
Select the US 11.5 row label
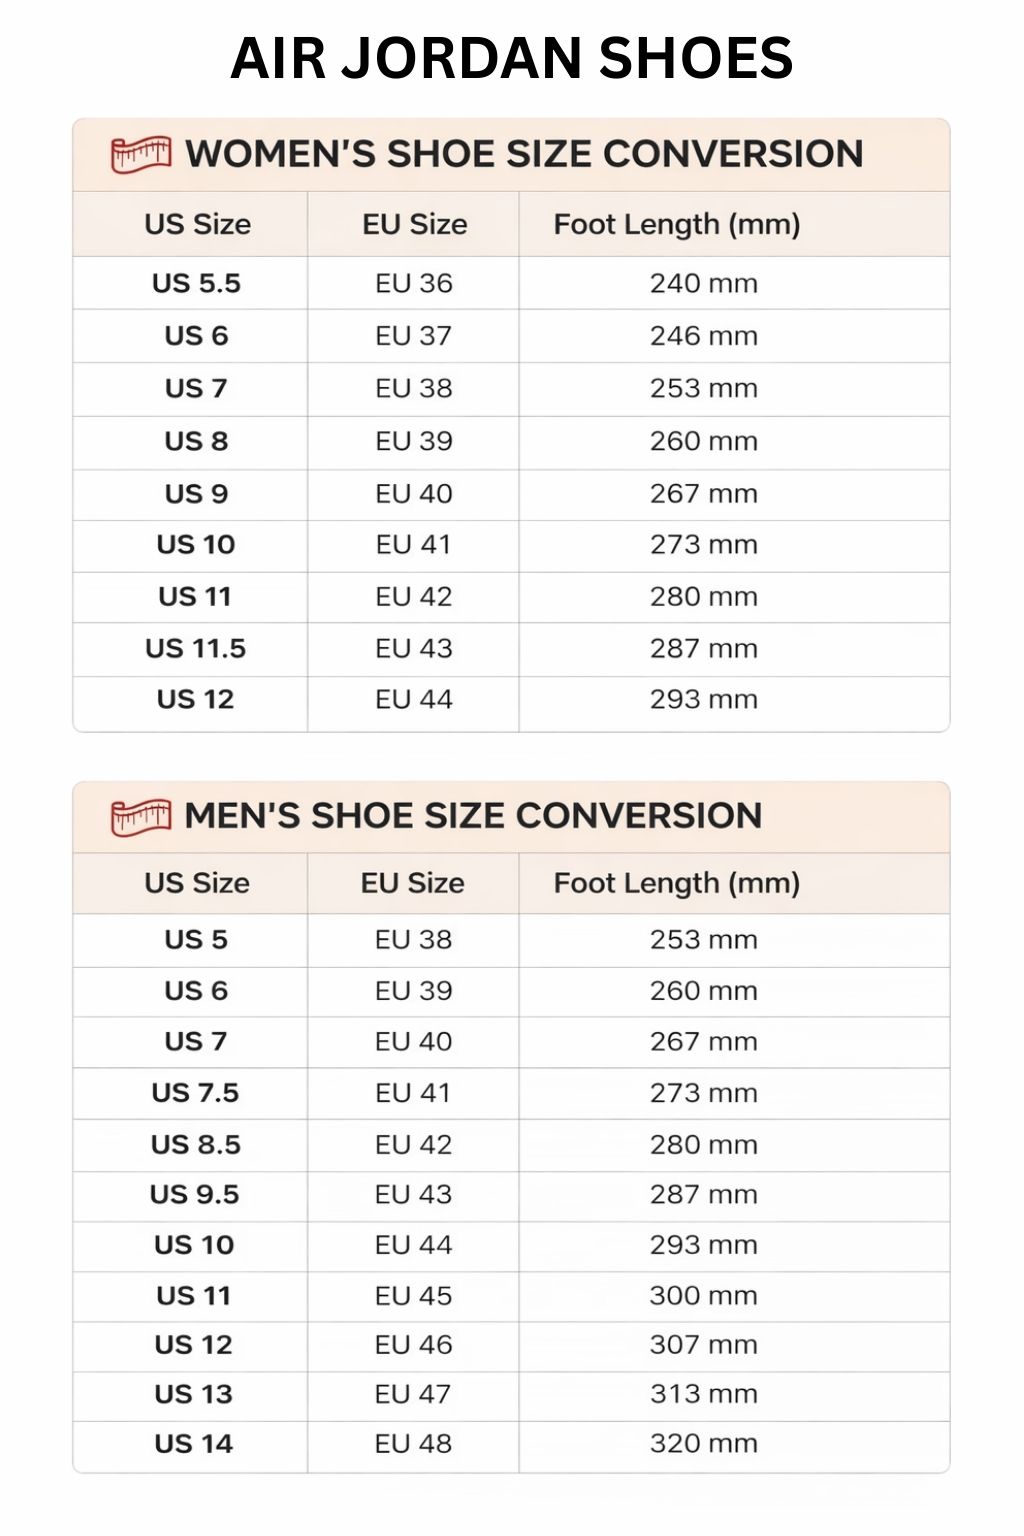coord(195,648)
